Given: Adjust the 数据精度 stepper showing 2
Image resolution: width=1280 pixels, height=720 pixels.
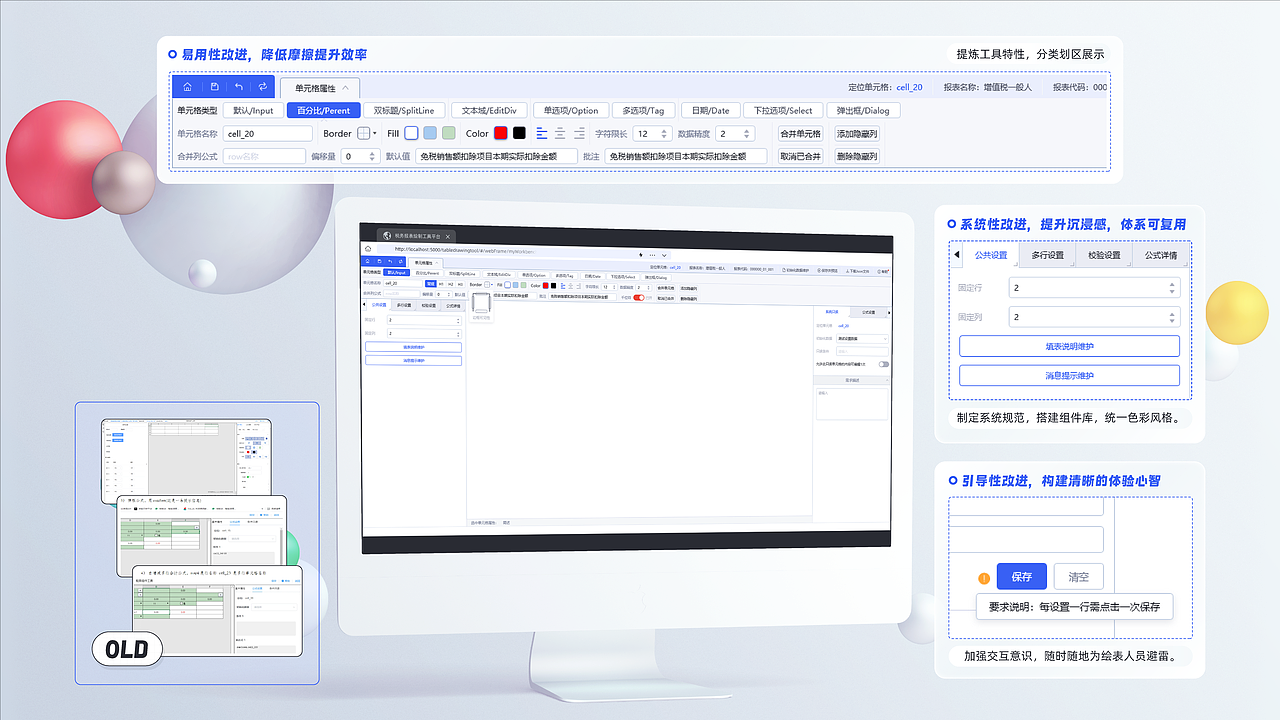Looking at the screenshot, I should 733,133.
